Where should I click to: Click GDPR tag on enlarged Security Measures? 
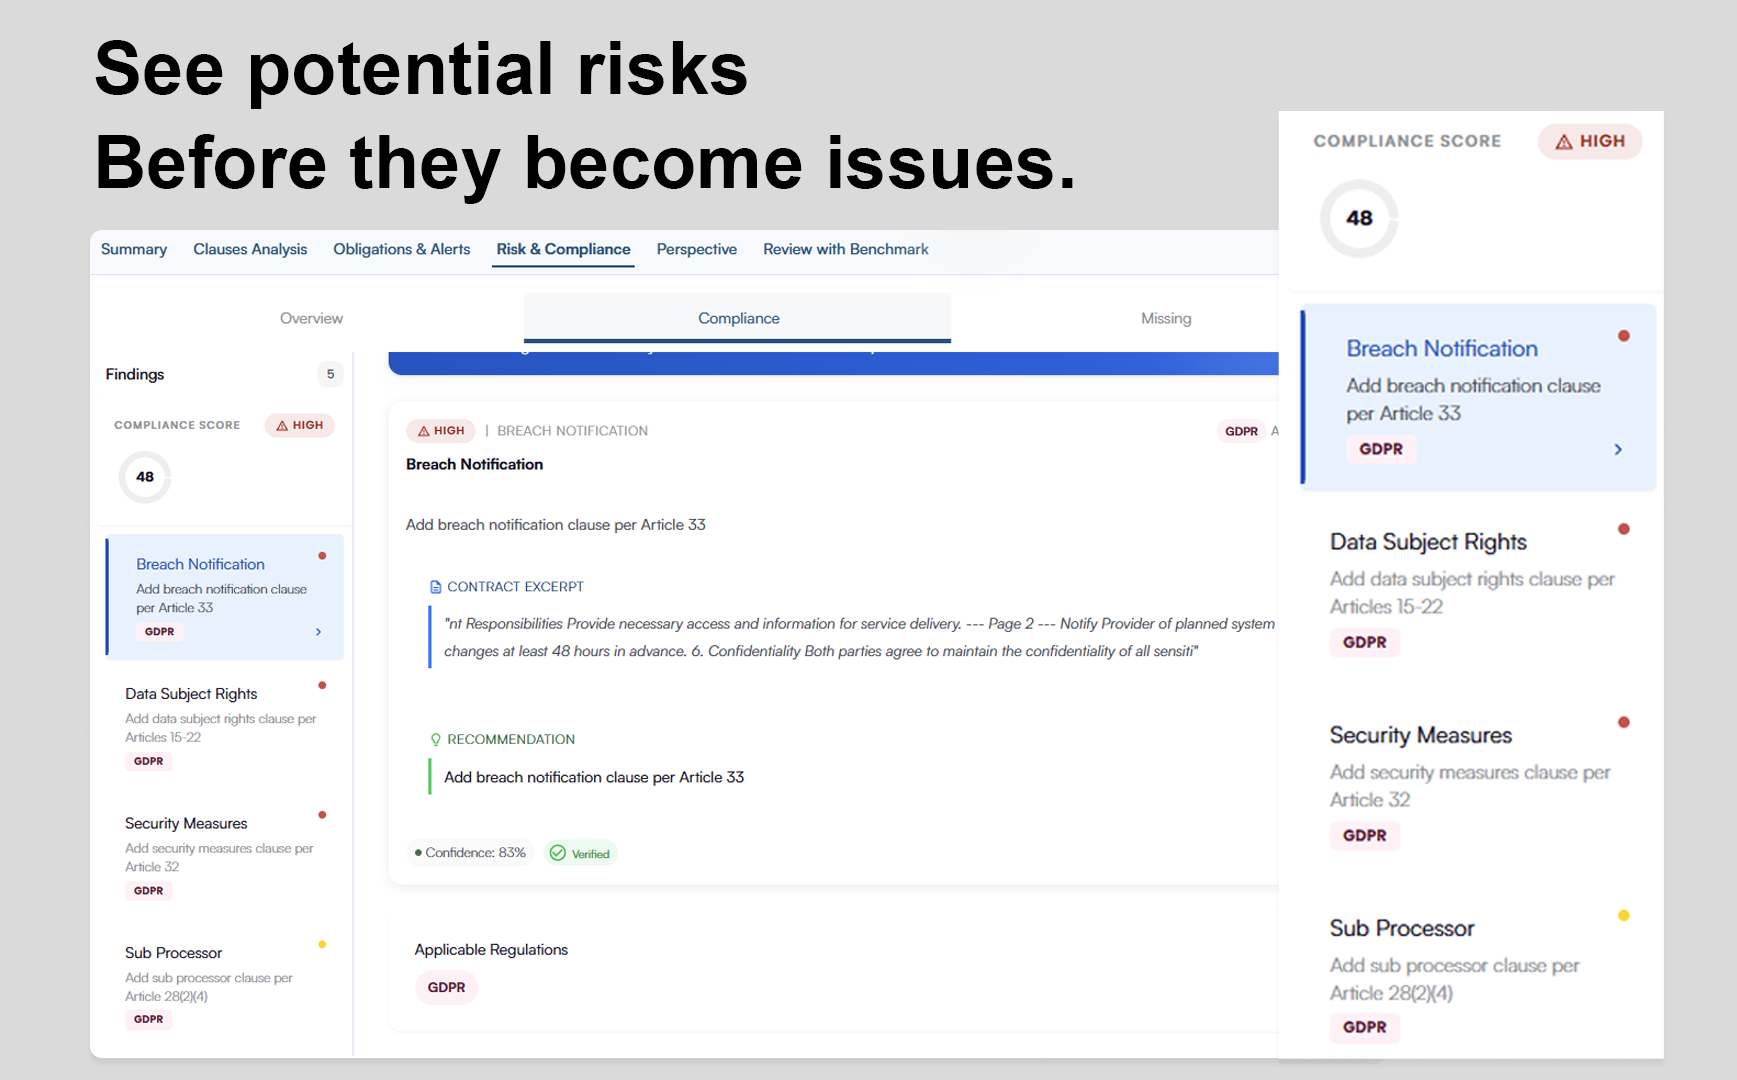coord(1365,835)
